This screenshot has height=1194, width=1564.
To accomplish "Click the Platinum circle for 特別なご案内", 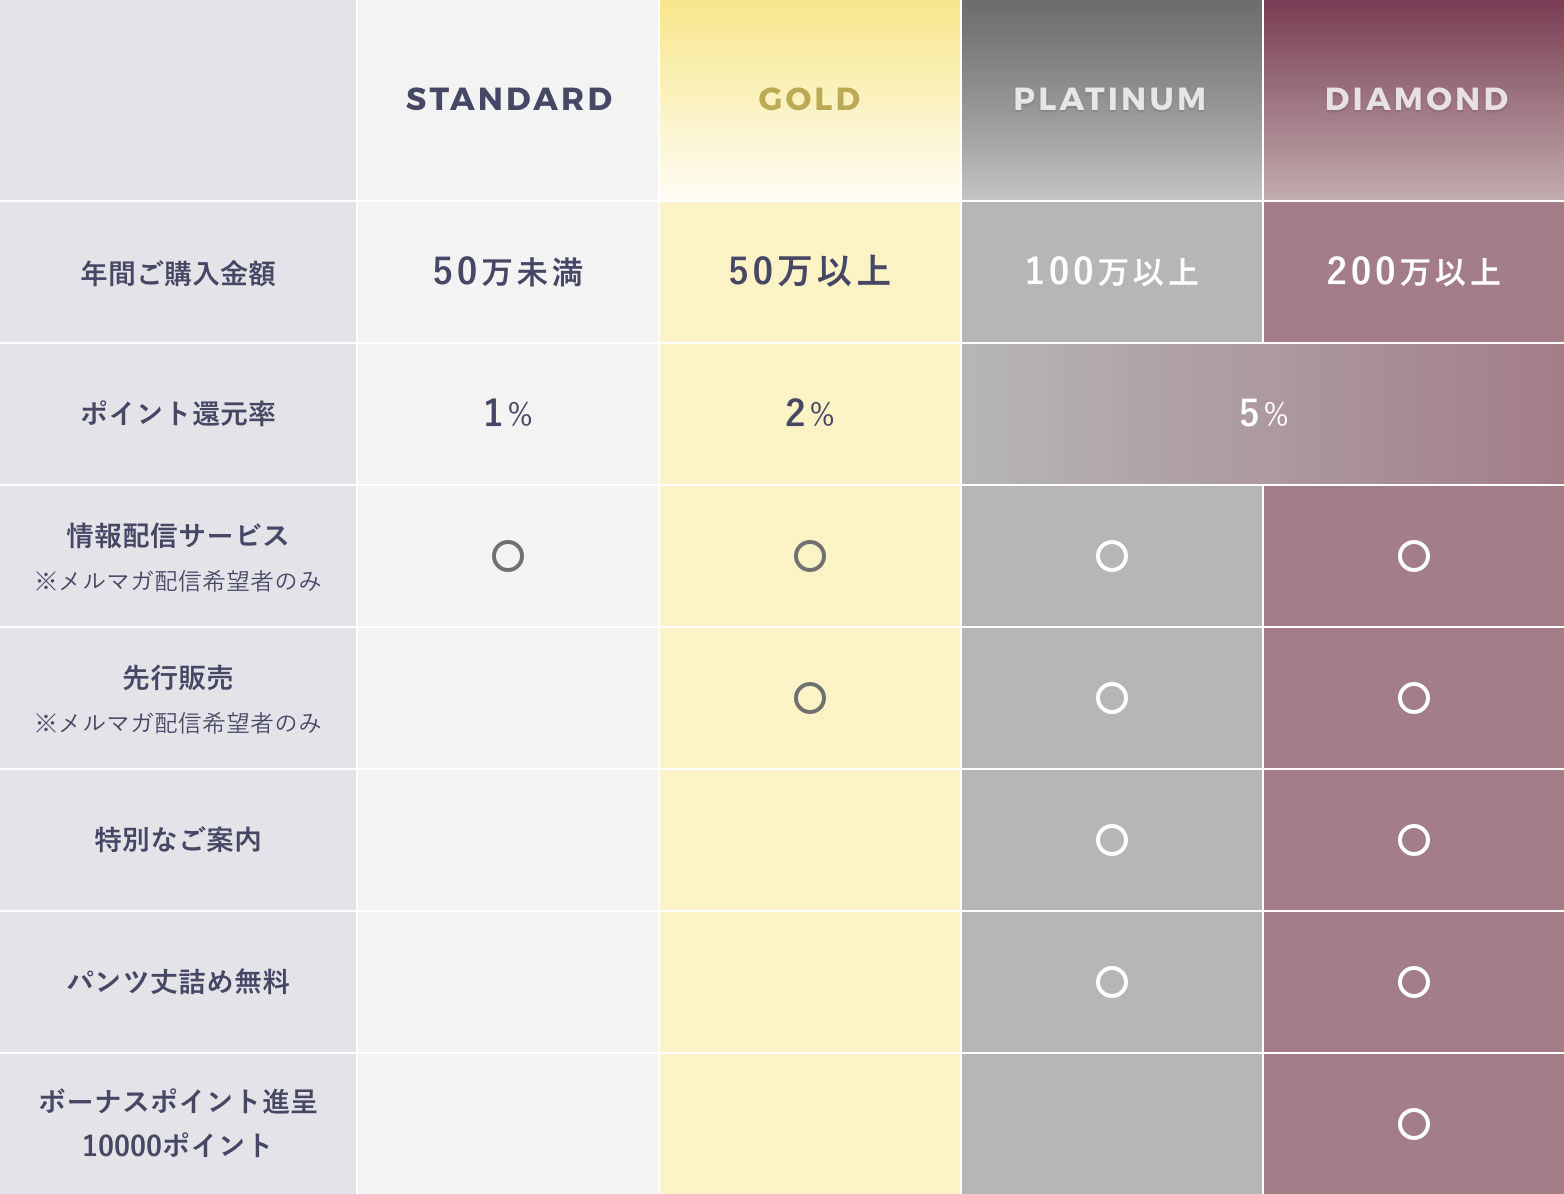I will point(1112,840).
